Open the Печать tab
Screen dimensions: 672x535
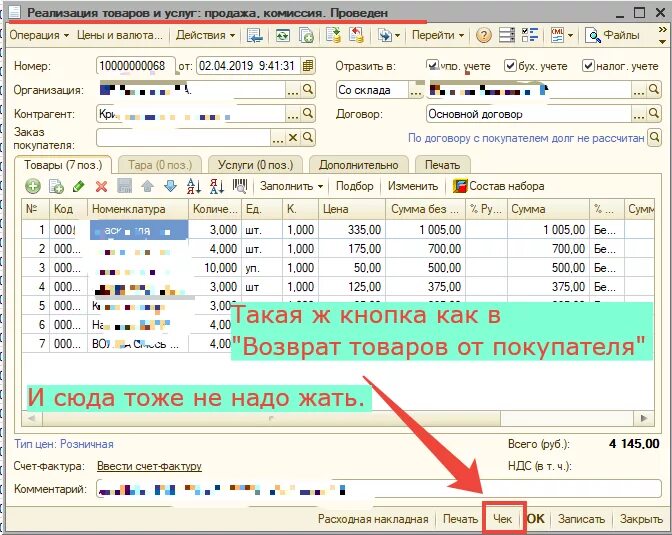click(x=442, y=165)
